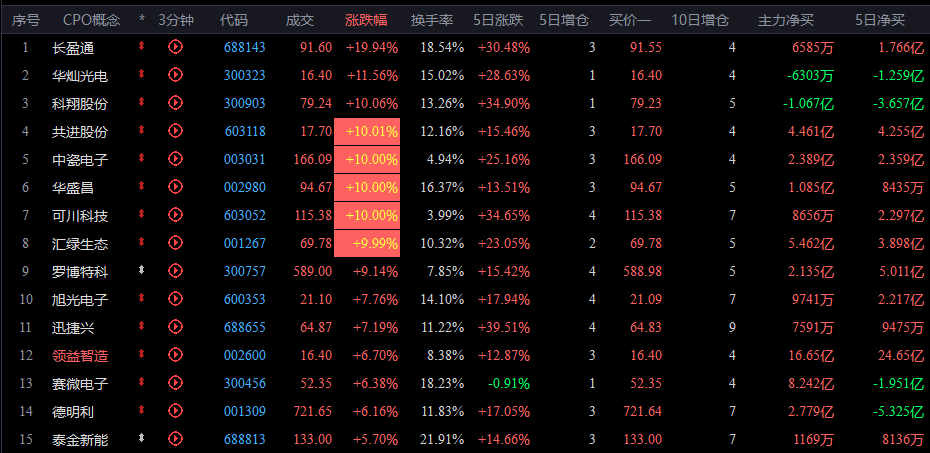Click the 序号 column header

[26, 20]
